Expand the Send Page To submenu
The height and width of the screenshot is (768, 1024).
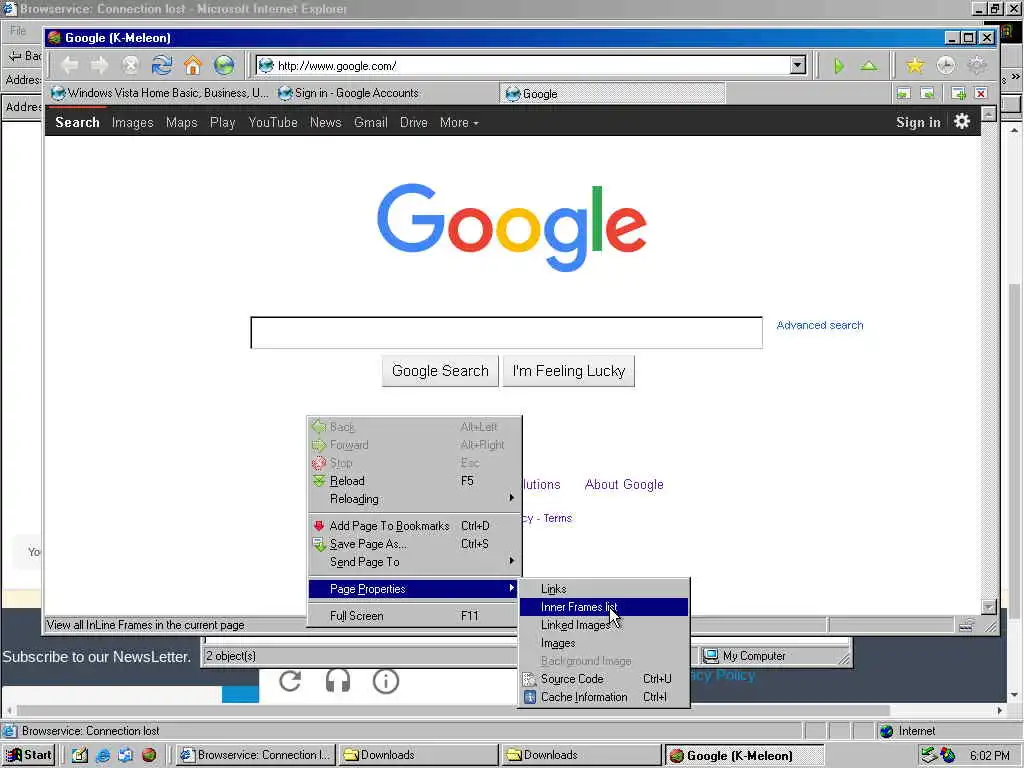click(x=414, y=562)
